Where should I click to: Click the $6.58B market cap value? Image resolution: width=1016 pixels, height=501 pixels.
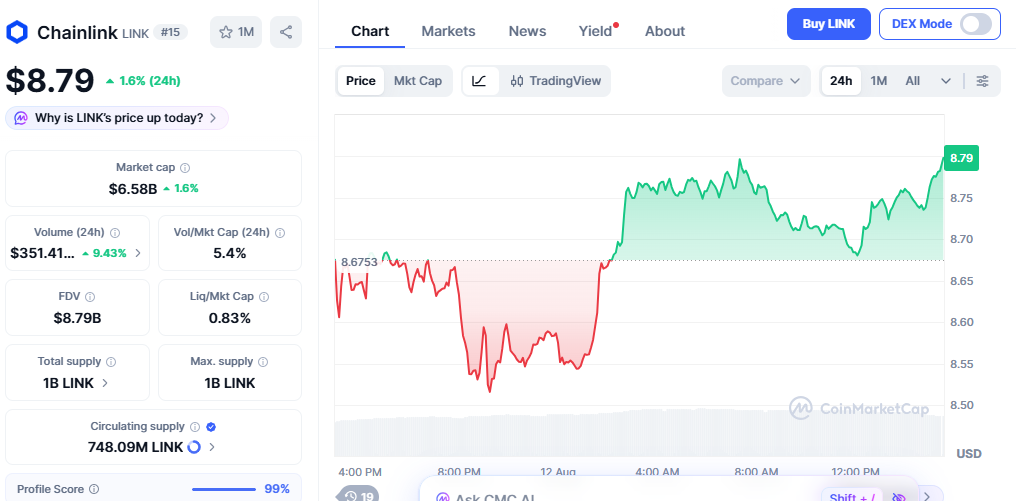pyautogui.click(x=133, y=189)
